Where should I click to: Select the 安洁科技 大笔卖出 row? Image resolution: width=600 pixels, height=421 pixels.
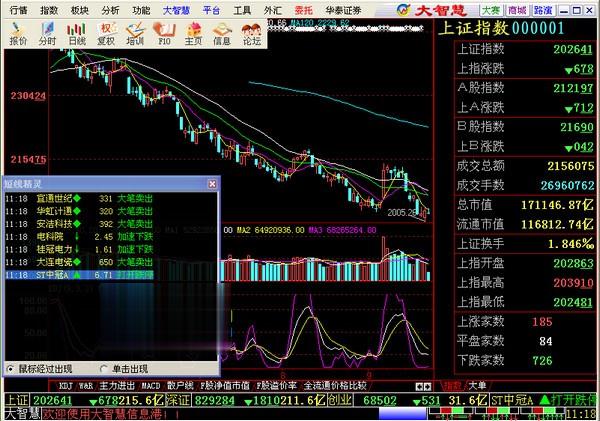[x=79, y=224]
